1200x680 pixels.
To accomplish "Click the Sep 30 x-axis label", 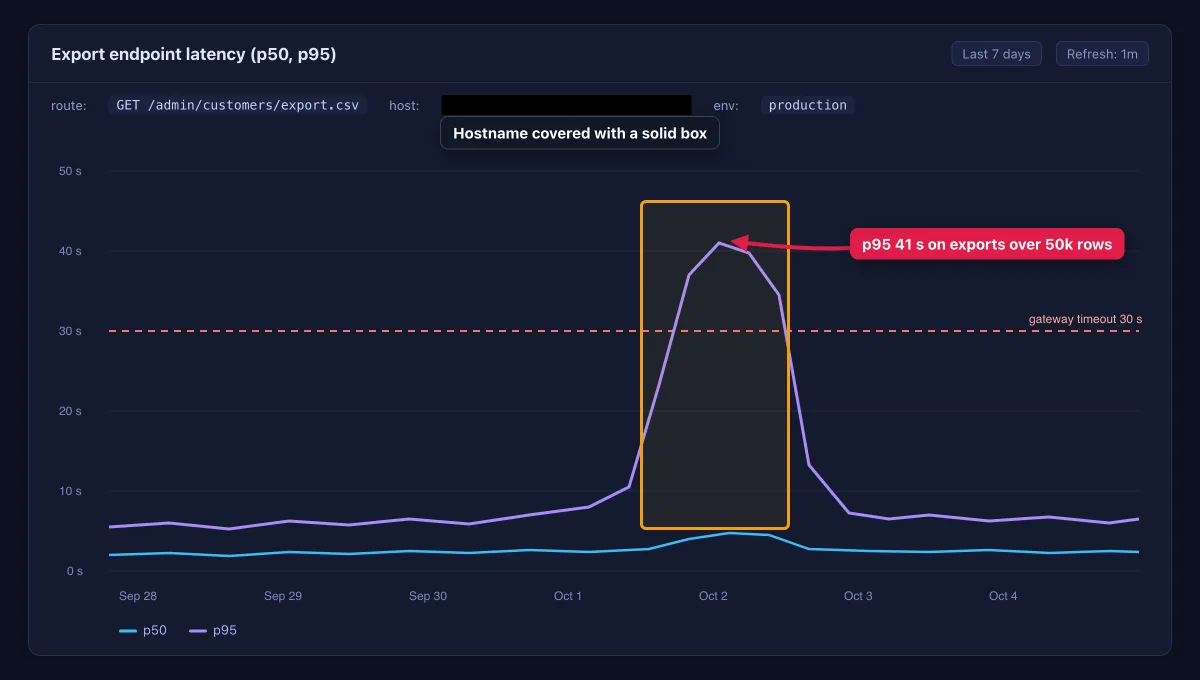I will 428,596.
